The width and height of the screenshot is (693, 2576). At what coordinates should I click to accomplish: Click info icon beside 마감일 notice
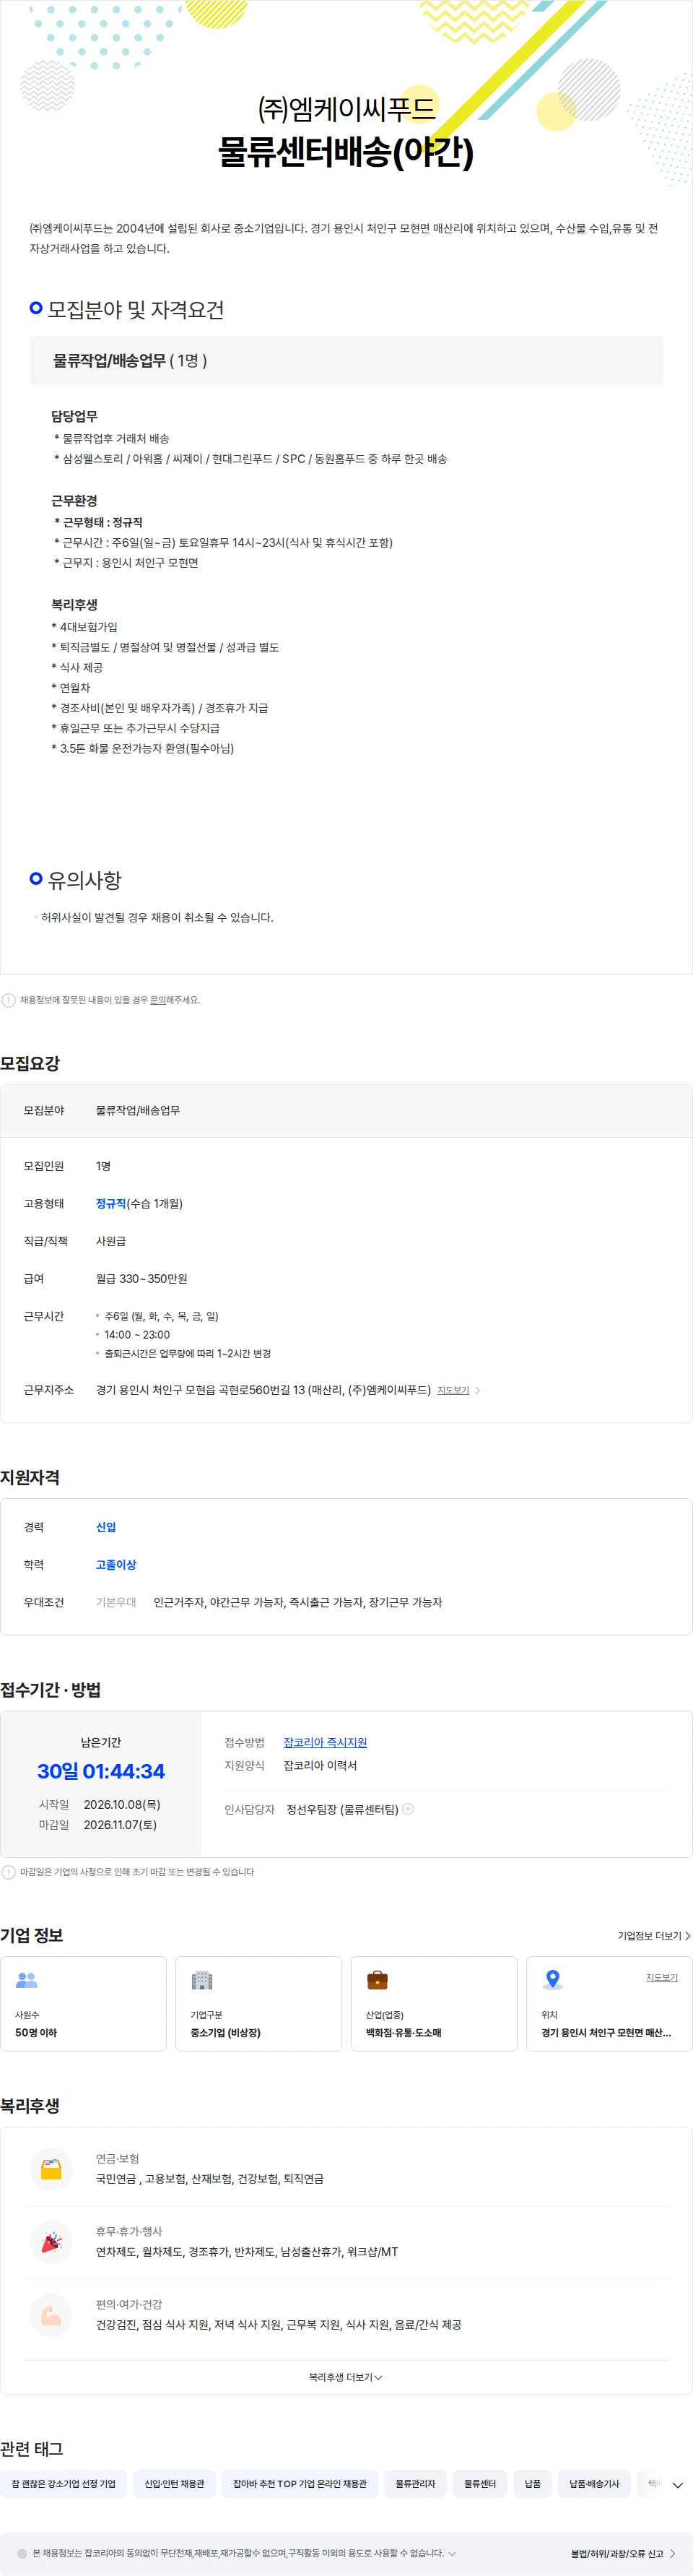[x=9, y=1872]
